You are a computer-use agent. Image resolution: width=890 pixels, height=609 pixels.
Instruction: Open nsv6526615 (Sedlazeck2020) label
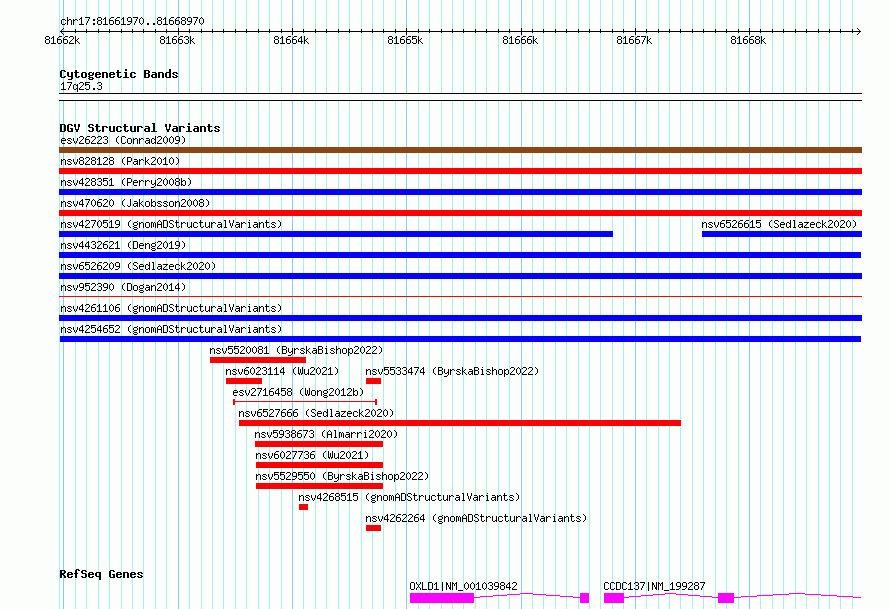coord(779,224)
